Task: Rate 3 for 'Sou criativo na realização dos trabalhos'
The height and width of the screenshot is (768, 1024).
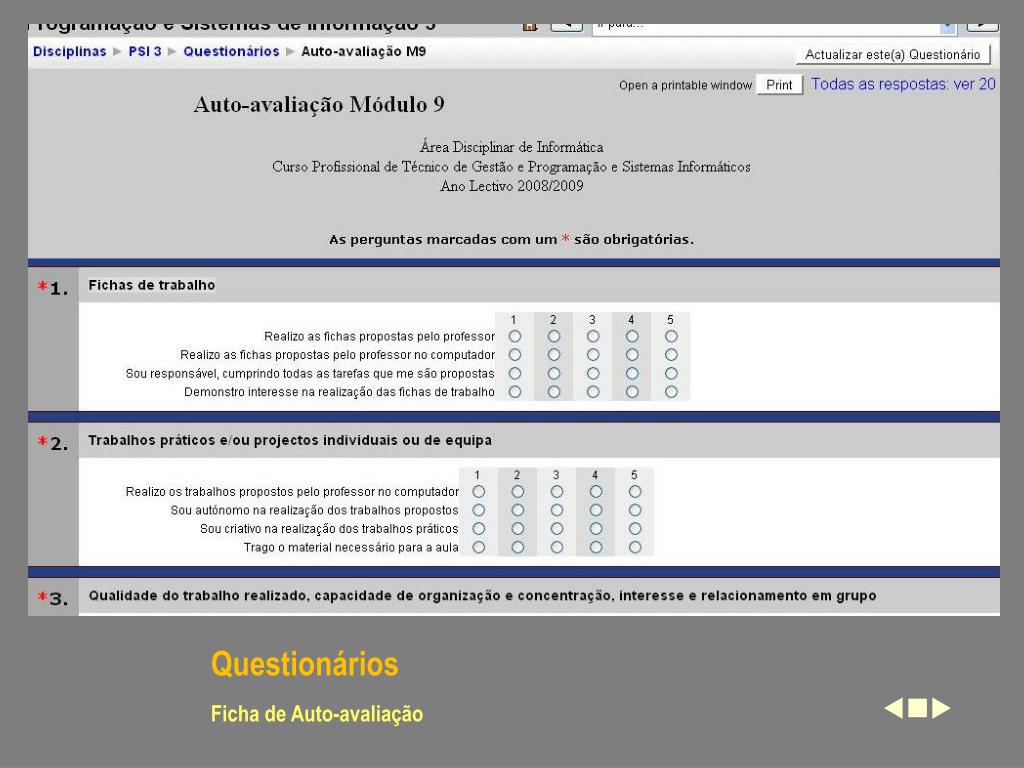Action: coord(556,529)
